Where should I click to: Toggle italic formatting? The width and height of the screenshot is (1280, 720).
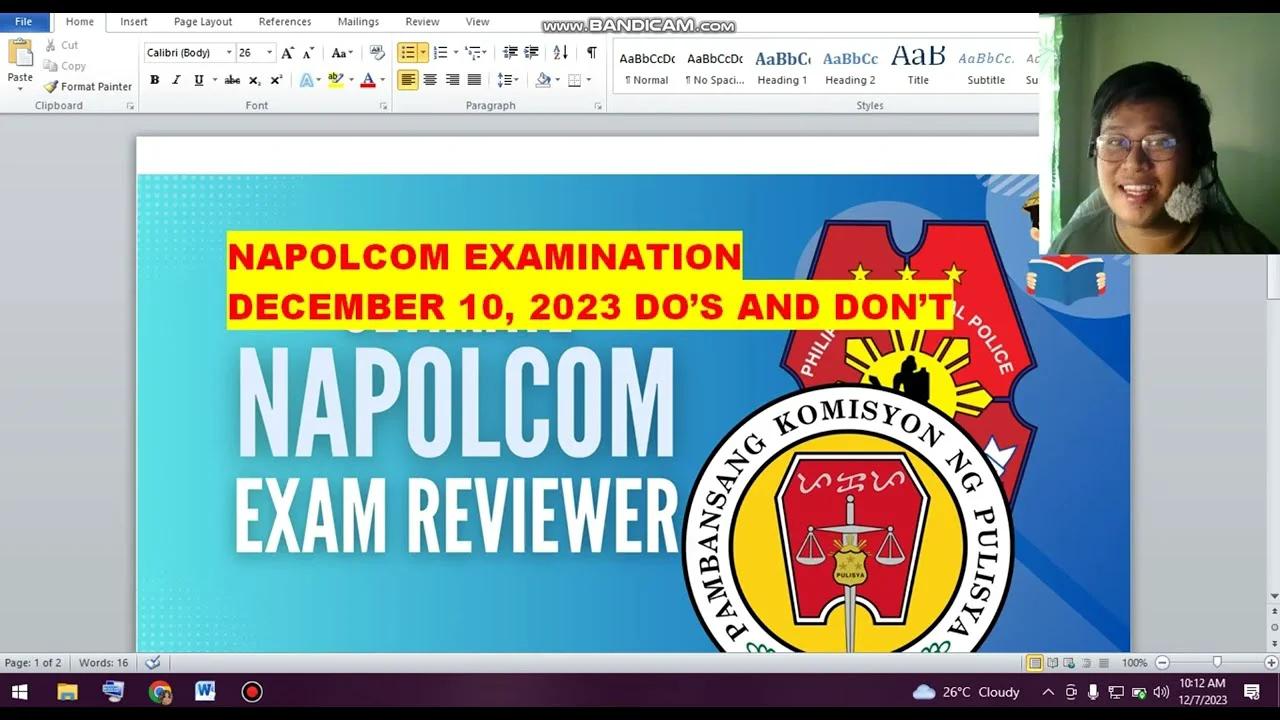[x=175, y=79]
